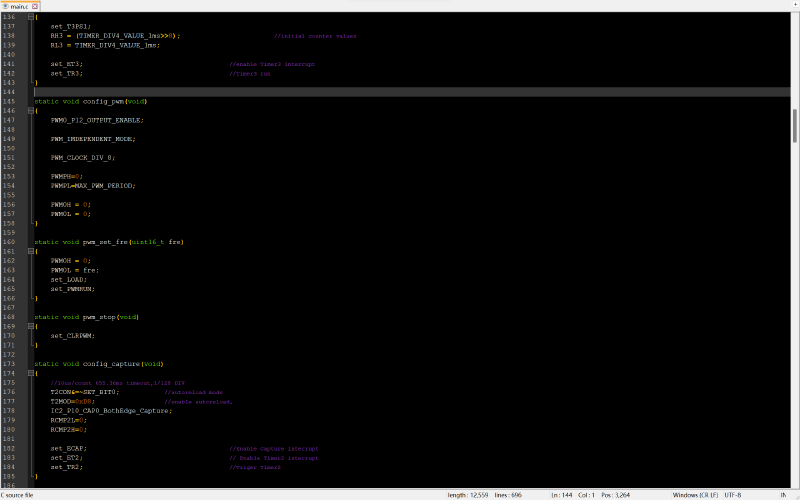Click the file status icon on main.c tab

6,7
